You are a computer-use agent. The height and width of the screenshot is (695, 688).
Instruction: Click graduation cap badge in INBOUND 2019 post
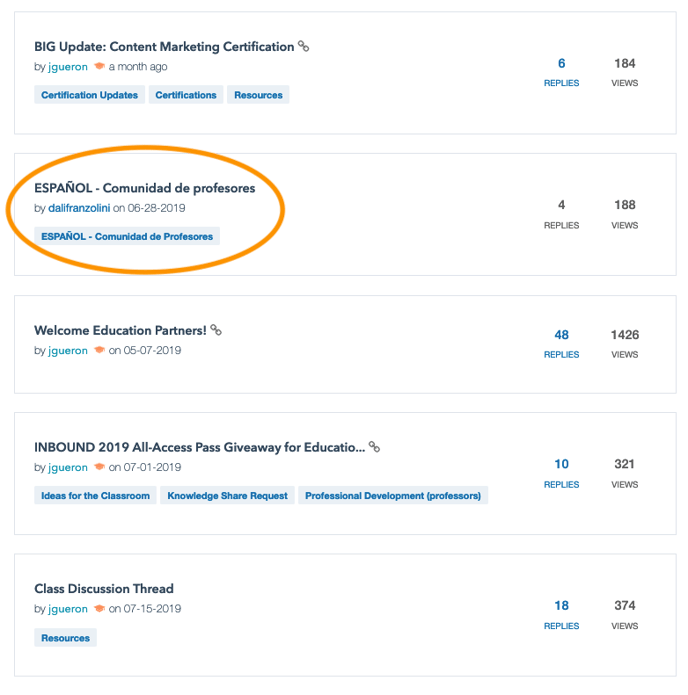99,467
